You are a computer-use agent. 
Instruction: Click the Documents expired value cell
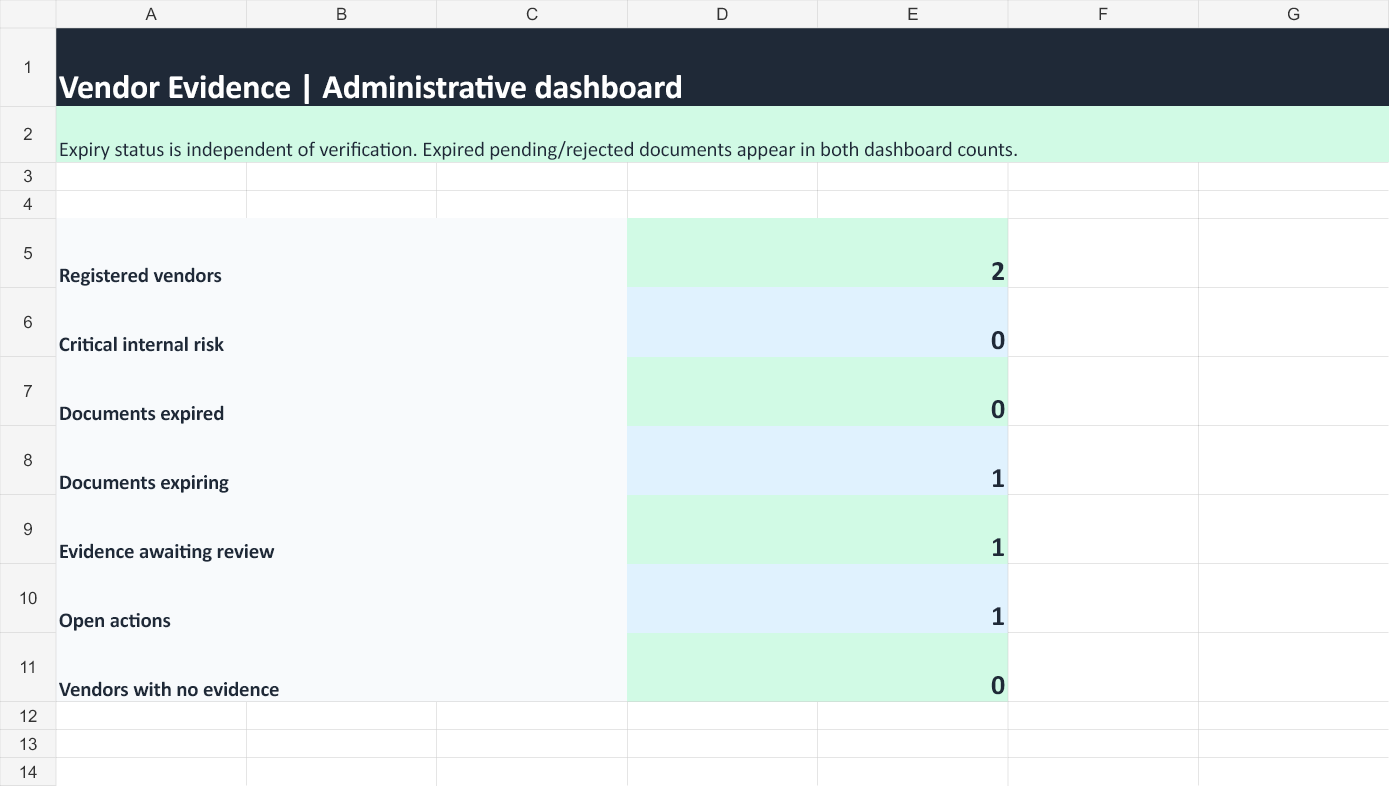click(817, 391)
